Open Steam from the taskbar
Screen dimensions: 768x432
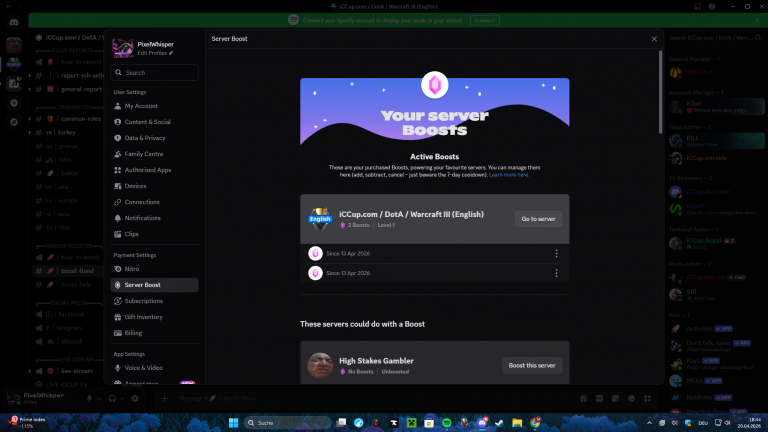tap(499, 423)
